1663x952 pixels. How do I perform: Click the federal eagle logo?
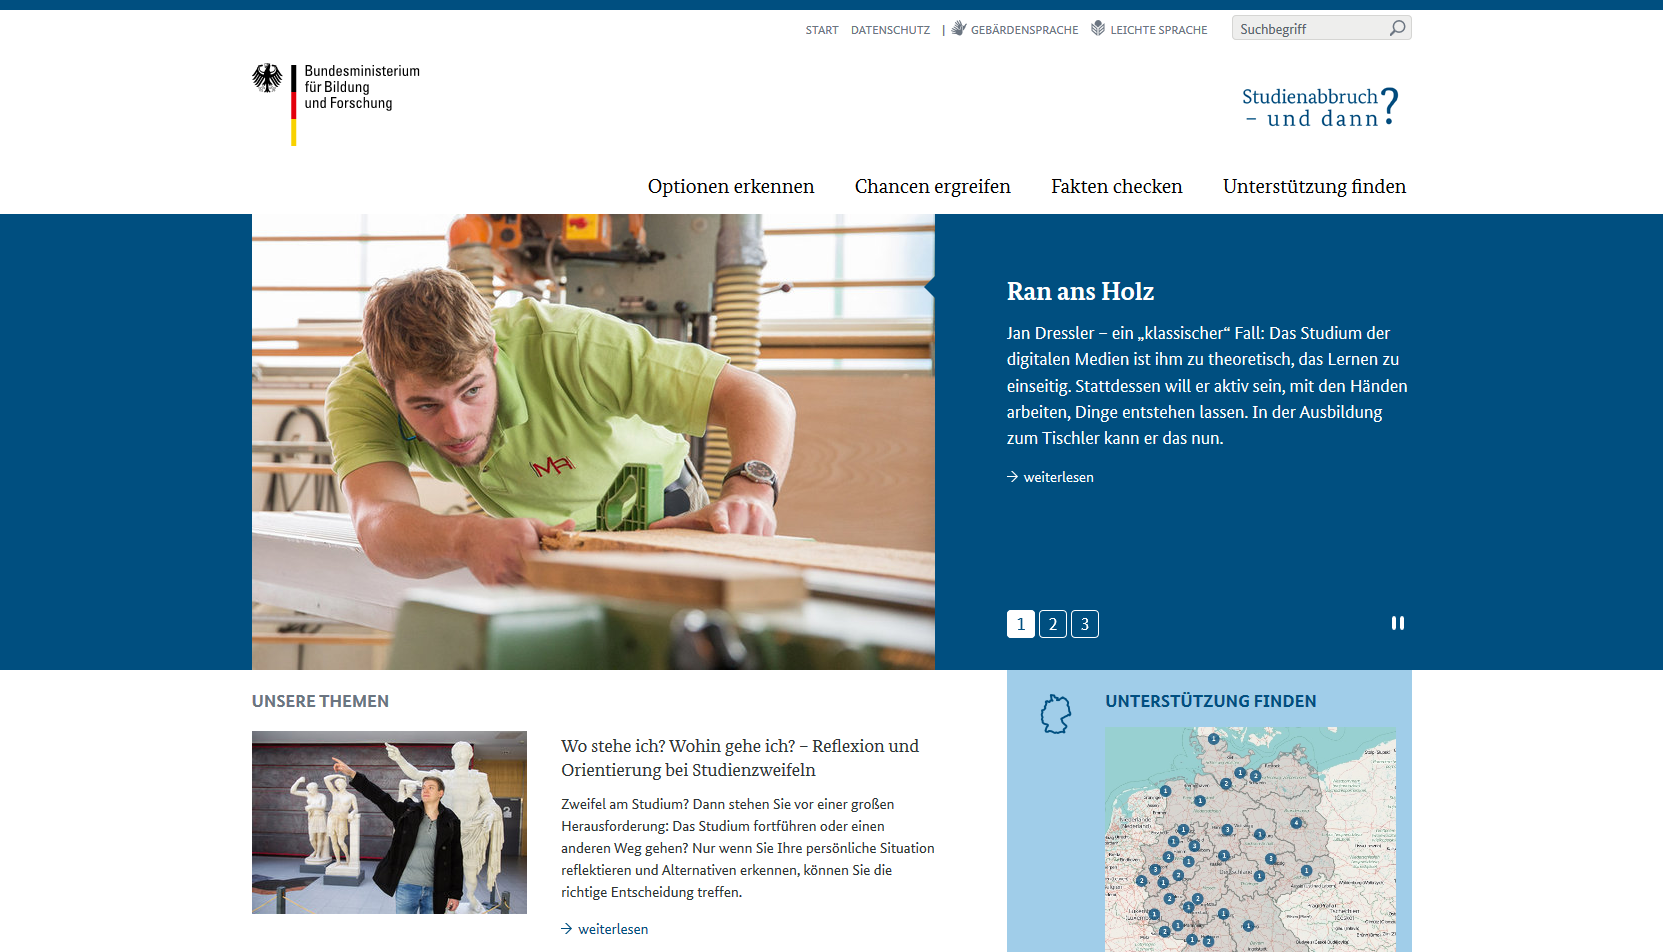[x=267, y=78]
